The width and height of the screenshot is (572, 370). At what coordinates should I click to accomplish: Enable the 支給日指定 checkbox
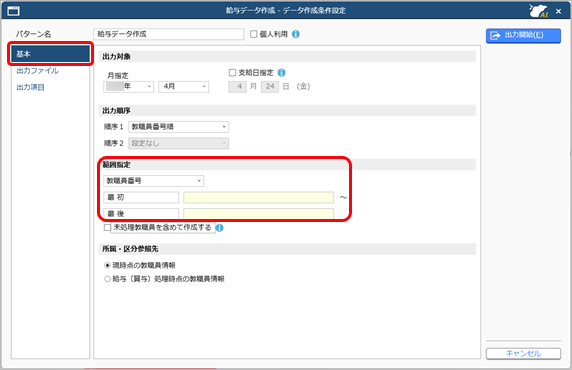pos(232,73)
